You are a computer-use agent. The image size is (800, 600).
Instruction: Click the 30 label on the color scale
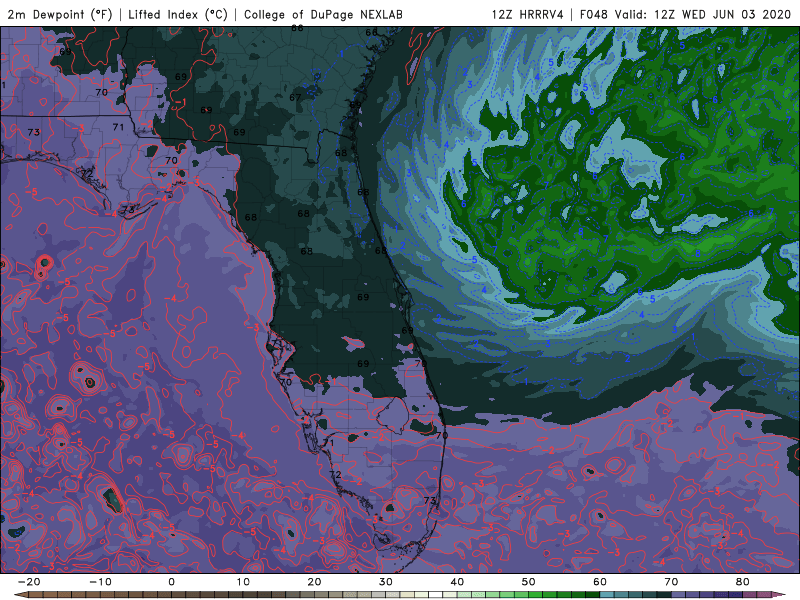pos(386,582)
